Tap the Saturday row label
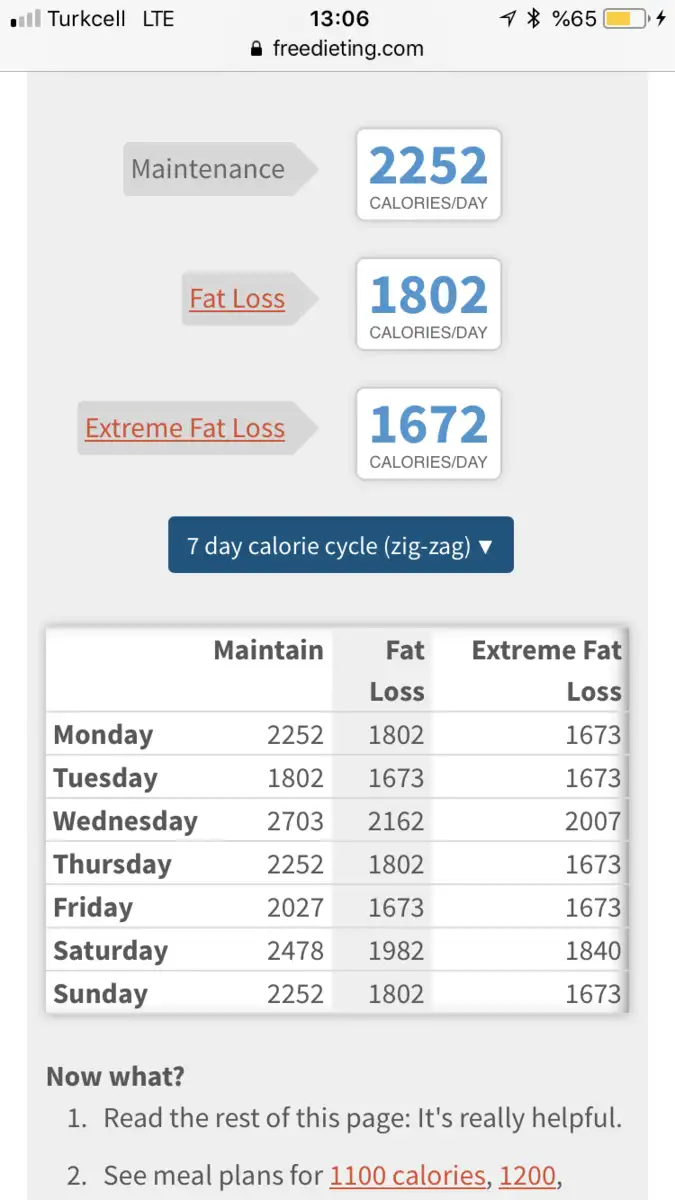The image size is (675, 1200). click(110, 951)
